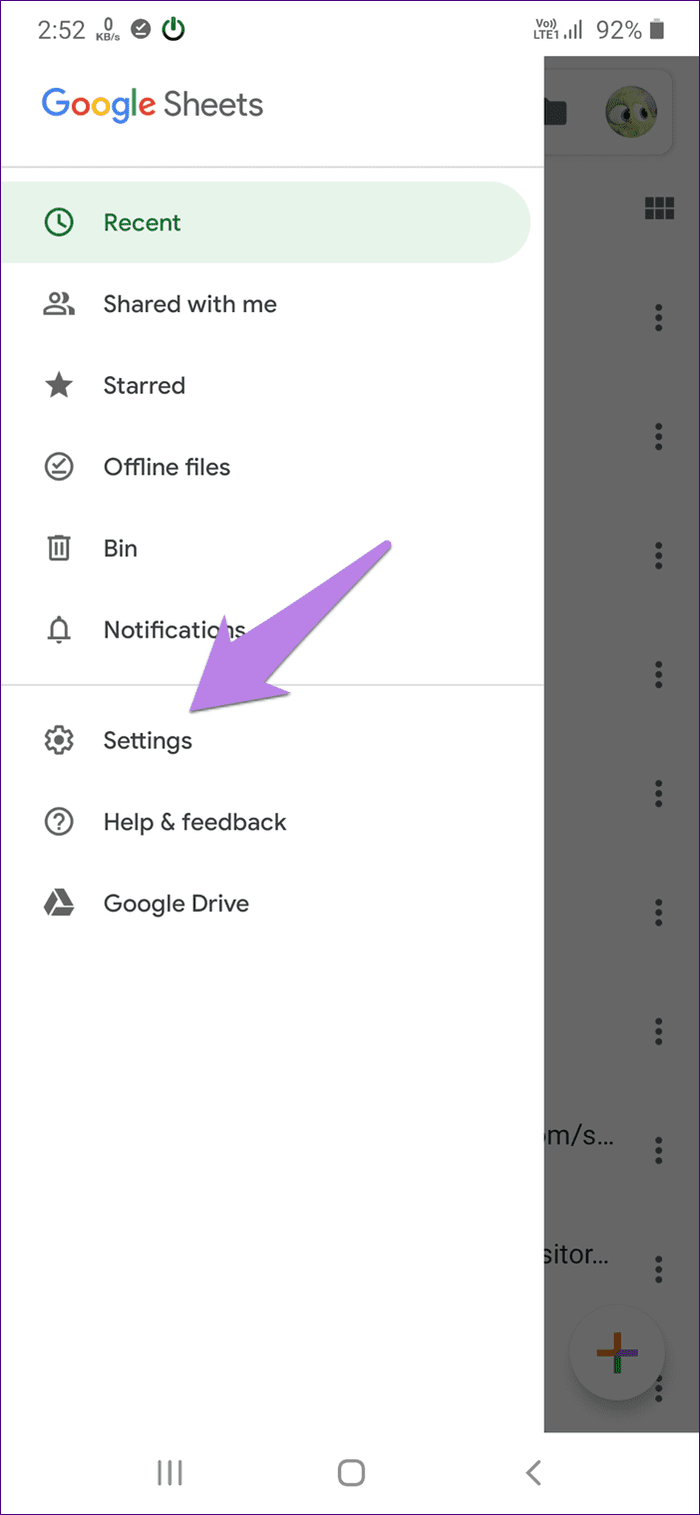Open Settings
This screenshot has width=700, height=1515.
pos(272,741)
